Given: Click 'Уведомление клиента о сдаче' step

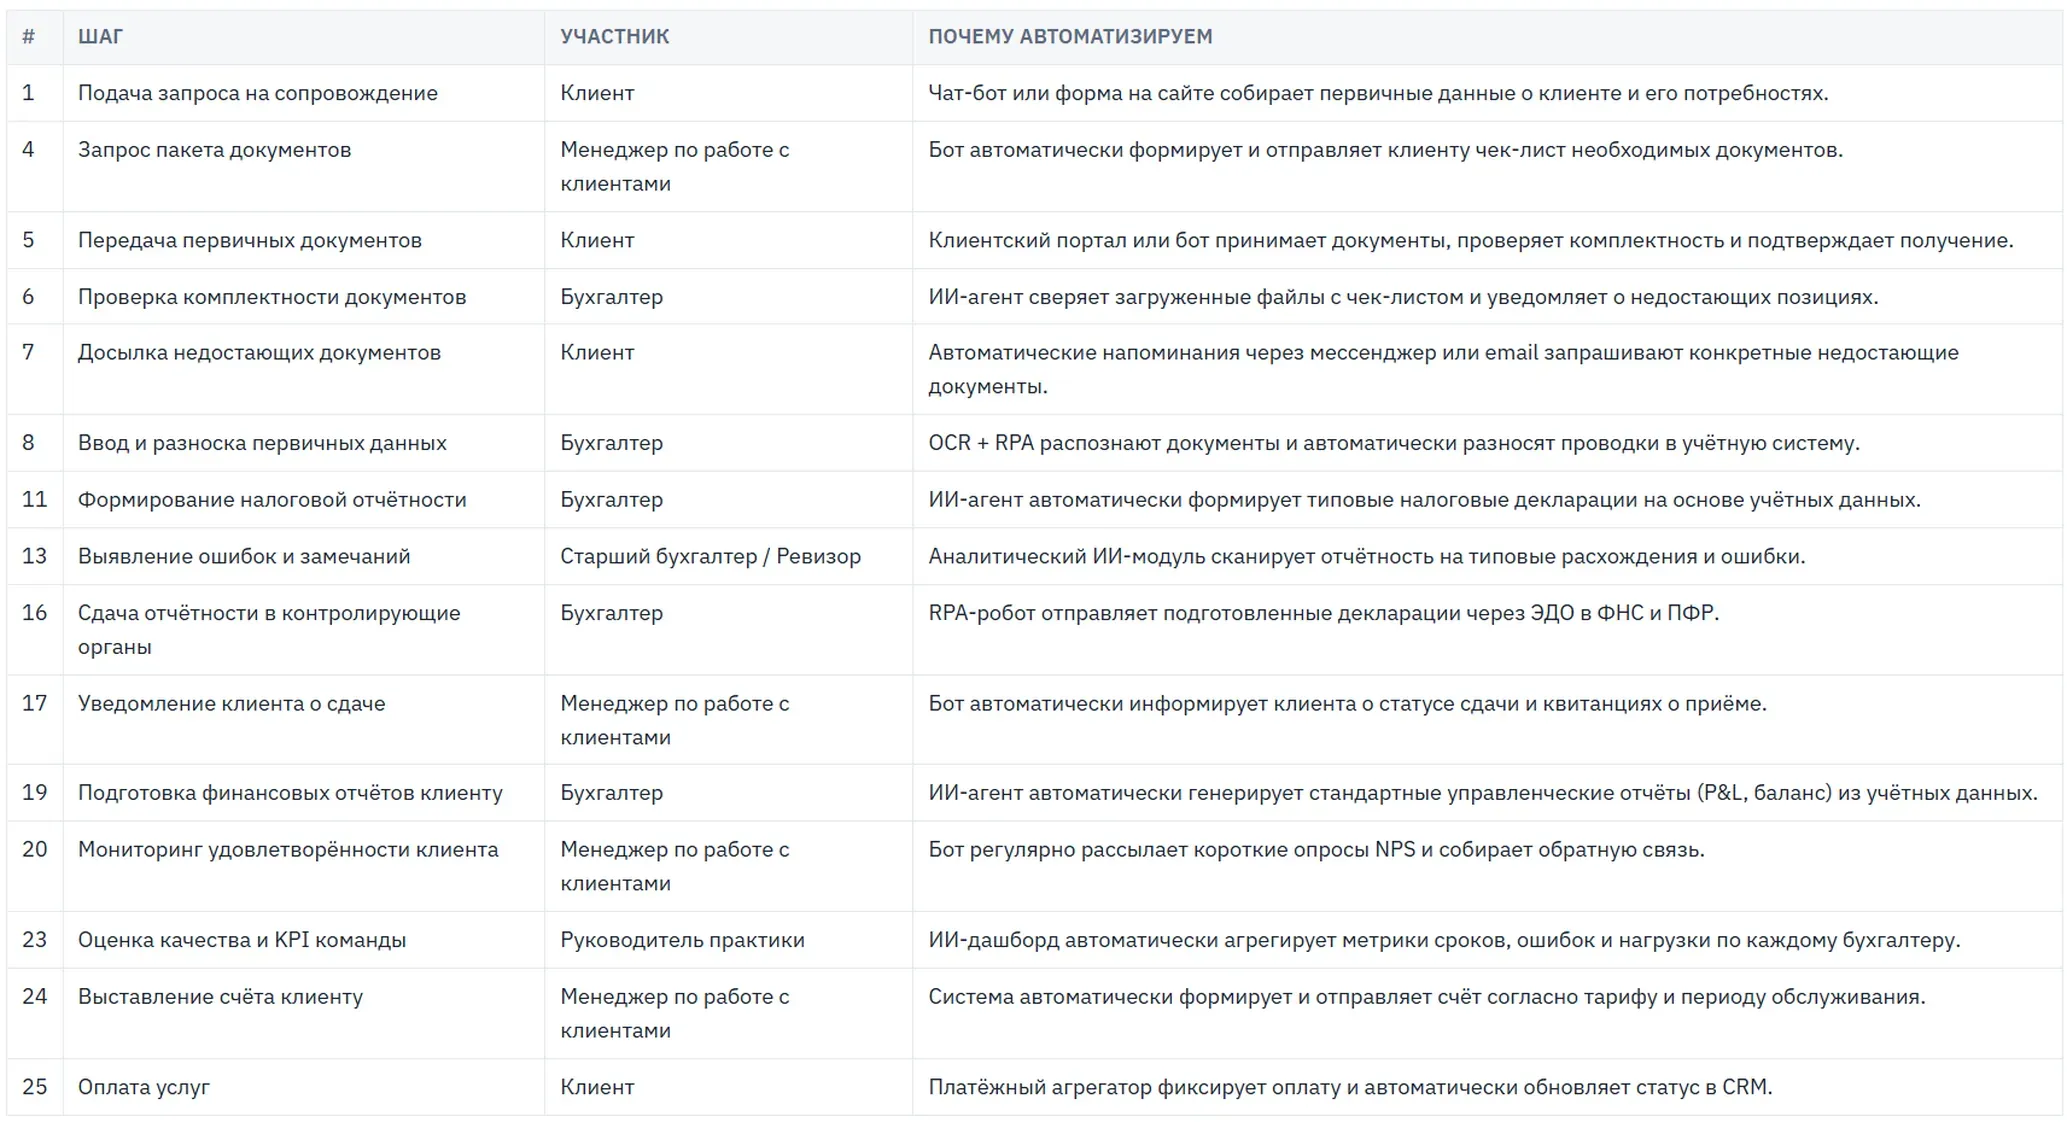Looking at the screenshot, I should [x=231, y=703].
